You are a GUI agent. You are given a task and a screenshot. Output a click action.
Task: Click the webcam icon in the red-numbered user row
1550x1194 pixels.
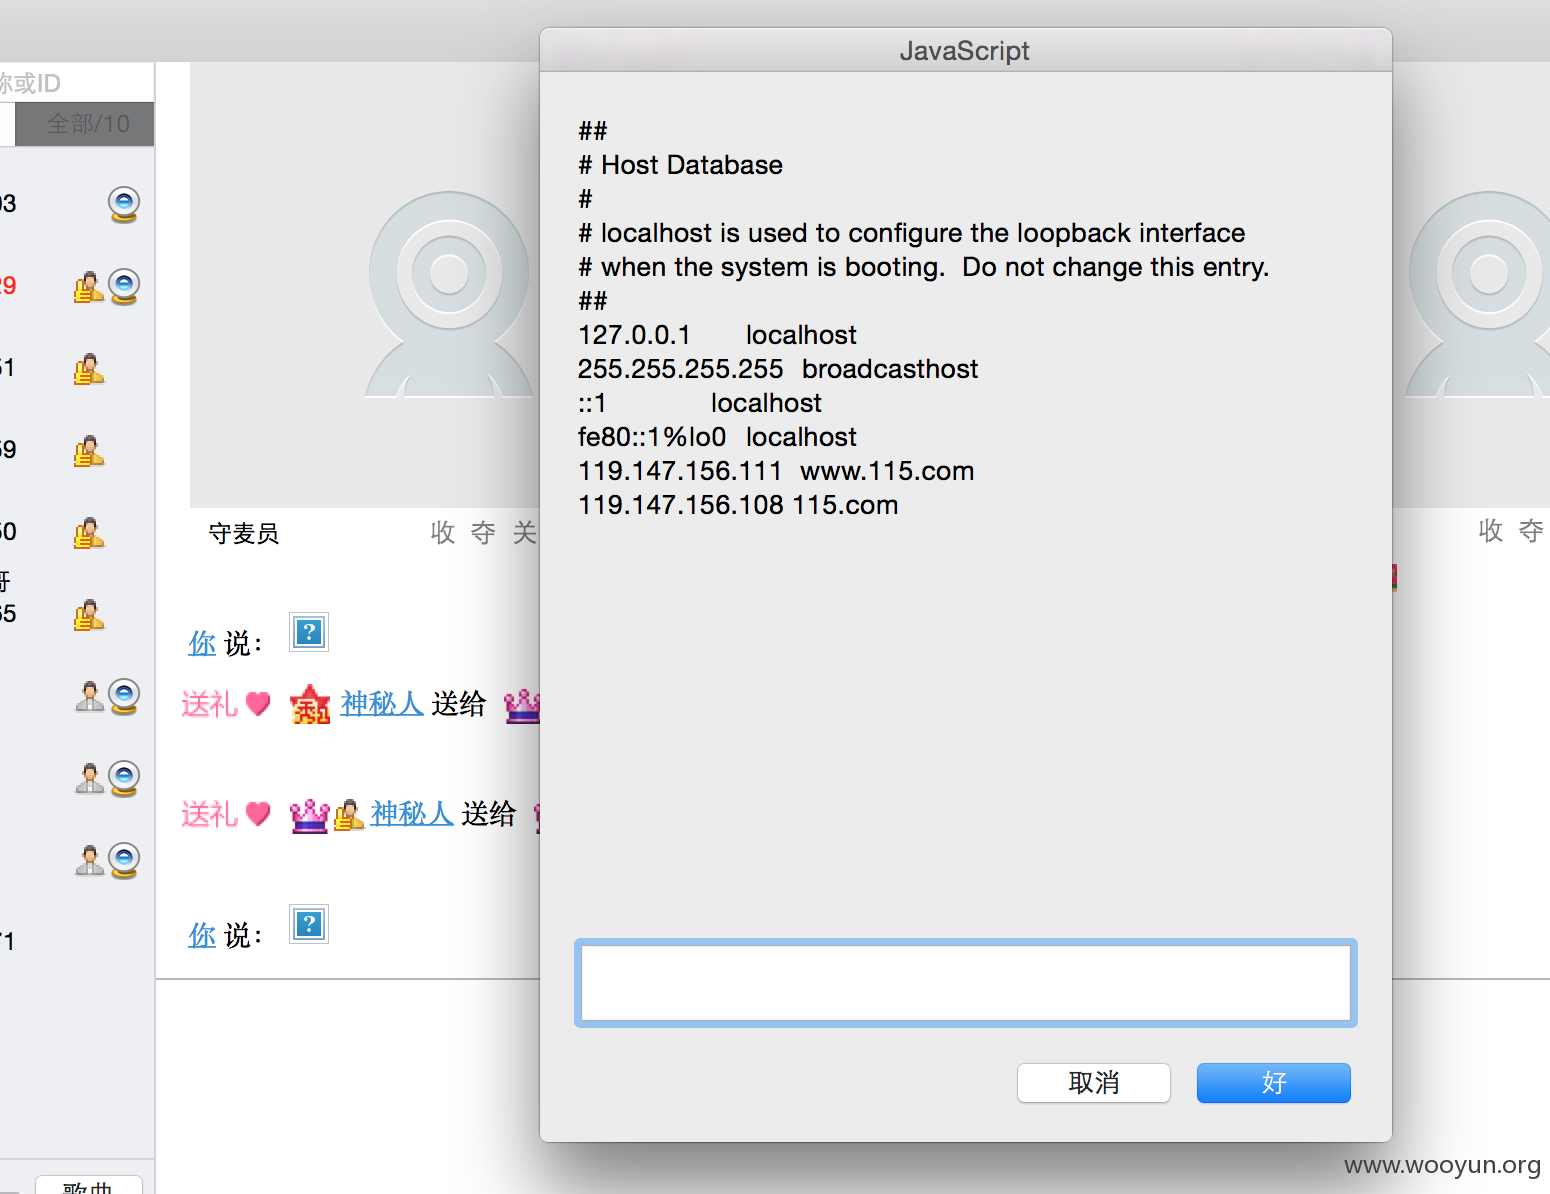tap(124, 287)
